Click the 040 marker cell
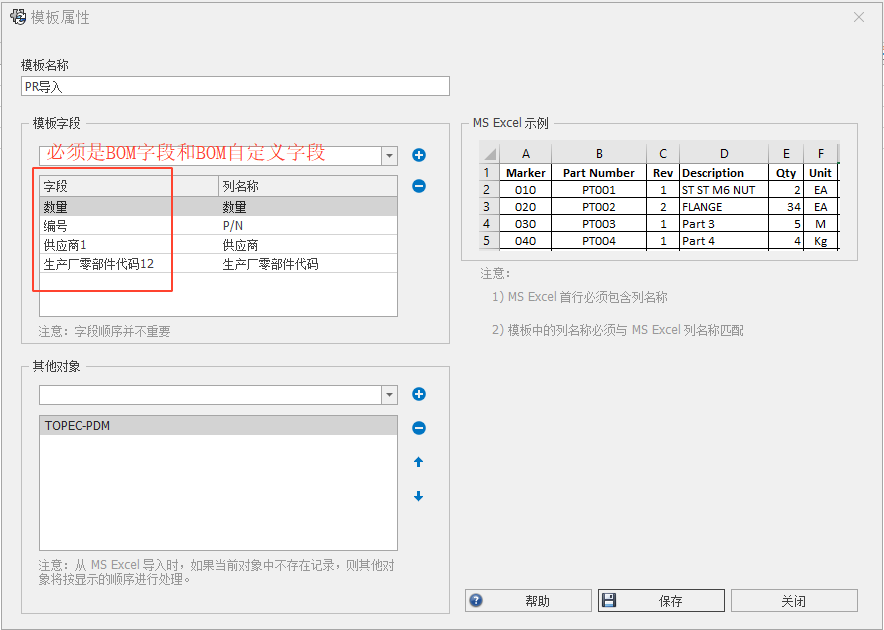 [525, 240]
